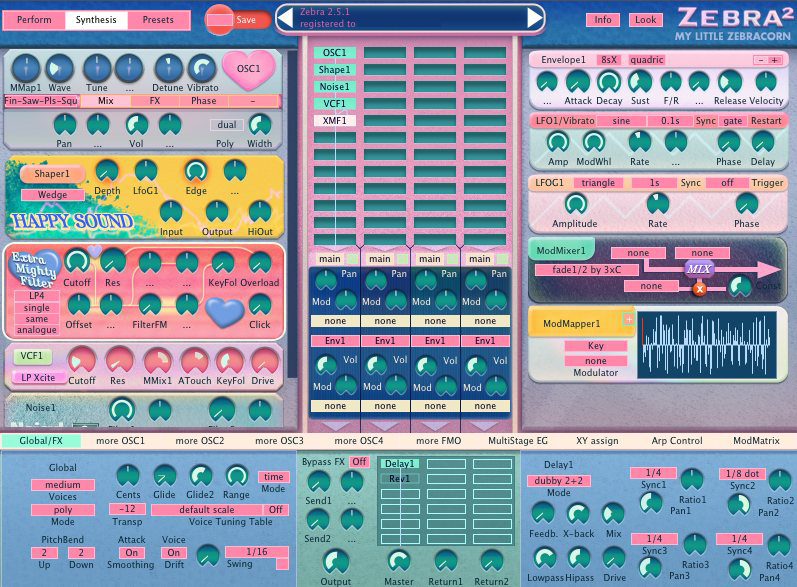Image resolution: width=797 pixels, height=587 pixels.
Task: Click the blue heart in Extra Mighty Filter
Action: click(225, 312)
